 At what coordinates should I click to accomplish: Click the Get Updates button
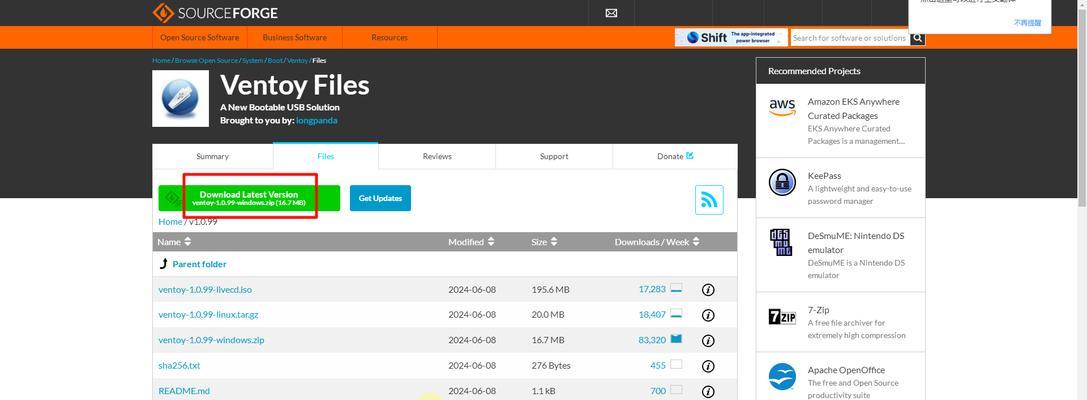click(380, 198)
